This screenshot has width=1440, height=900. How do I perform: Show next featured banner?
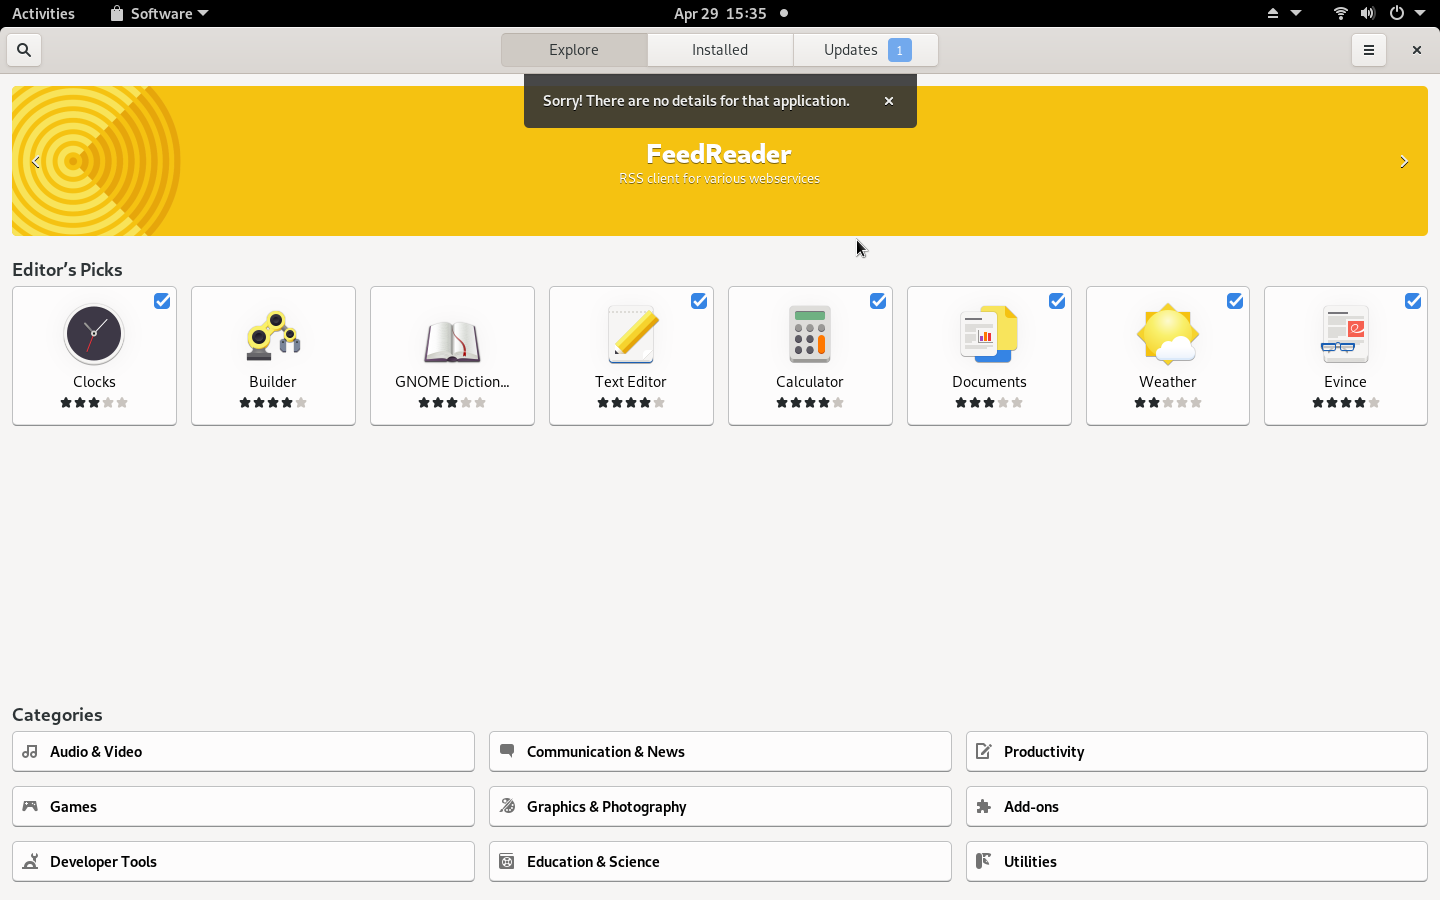point(1404,162)
